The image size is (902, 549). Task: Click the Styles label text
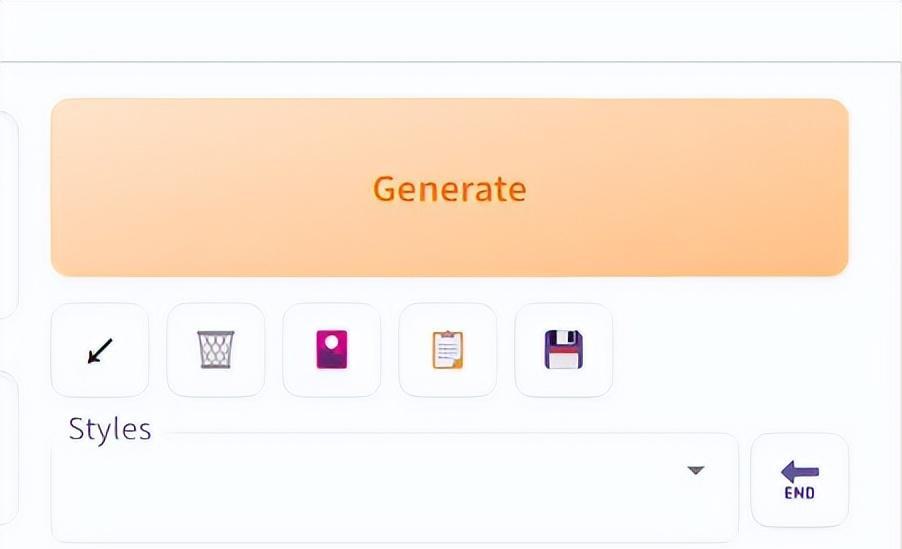110,429
